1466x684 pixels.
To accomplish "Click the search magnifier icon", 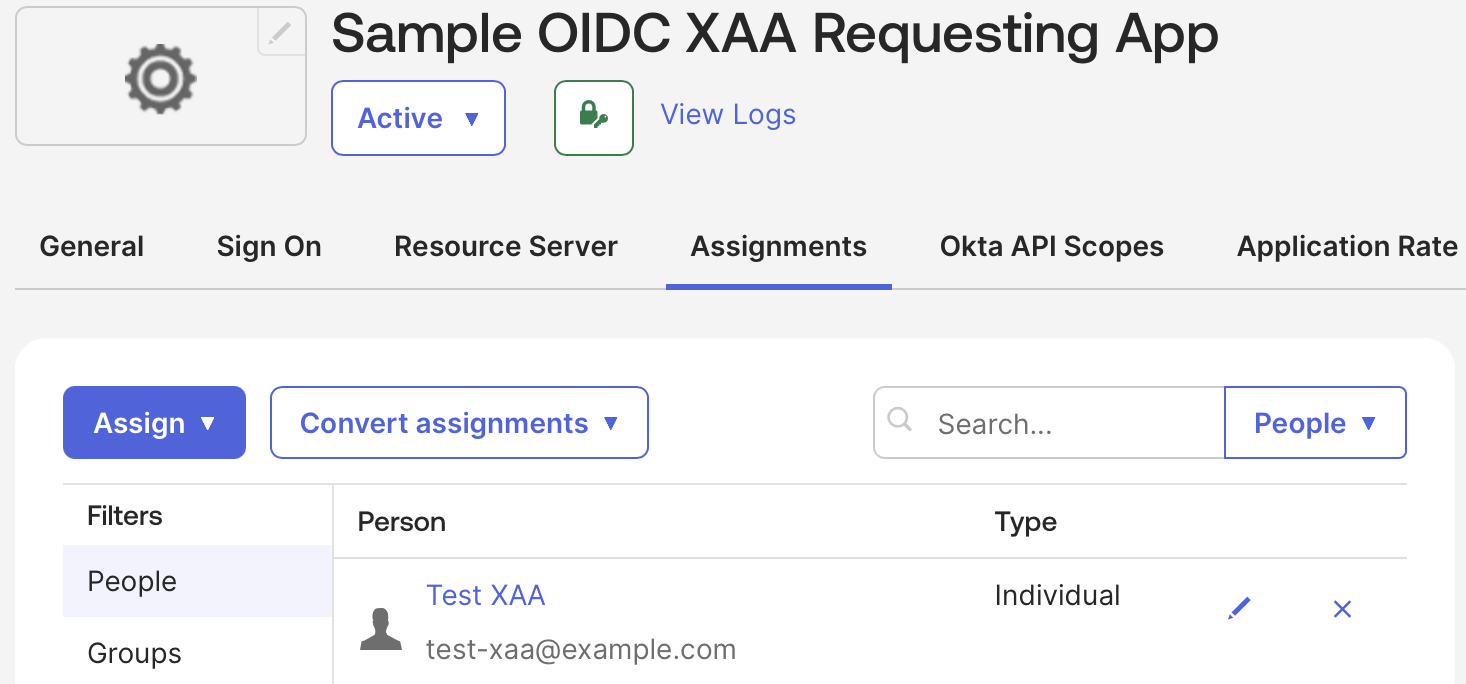I will coord(900,420).
